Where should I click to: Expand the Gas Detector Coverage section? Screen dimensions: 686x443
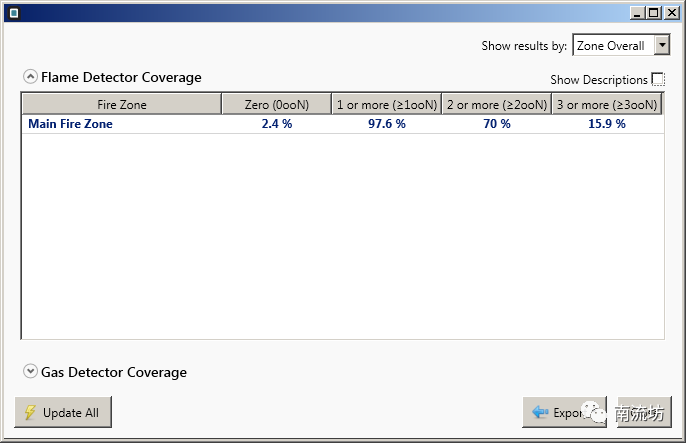pyautogui.click(x=30, y=371)
